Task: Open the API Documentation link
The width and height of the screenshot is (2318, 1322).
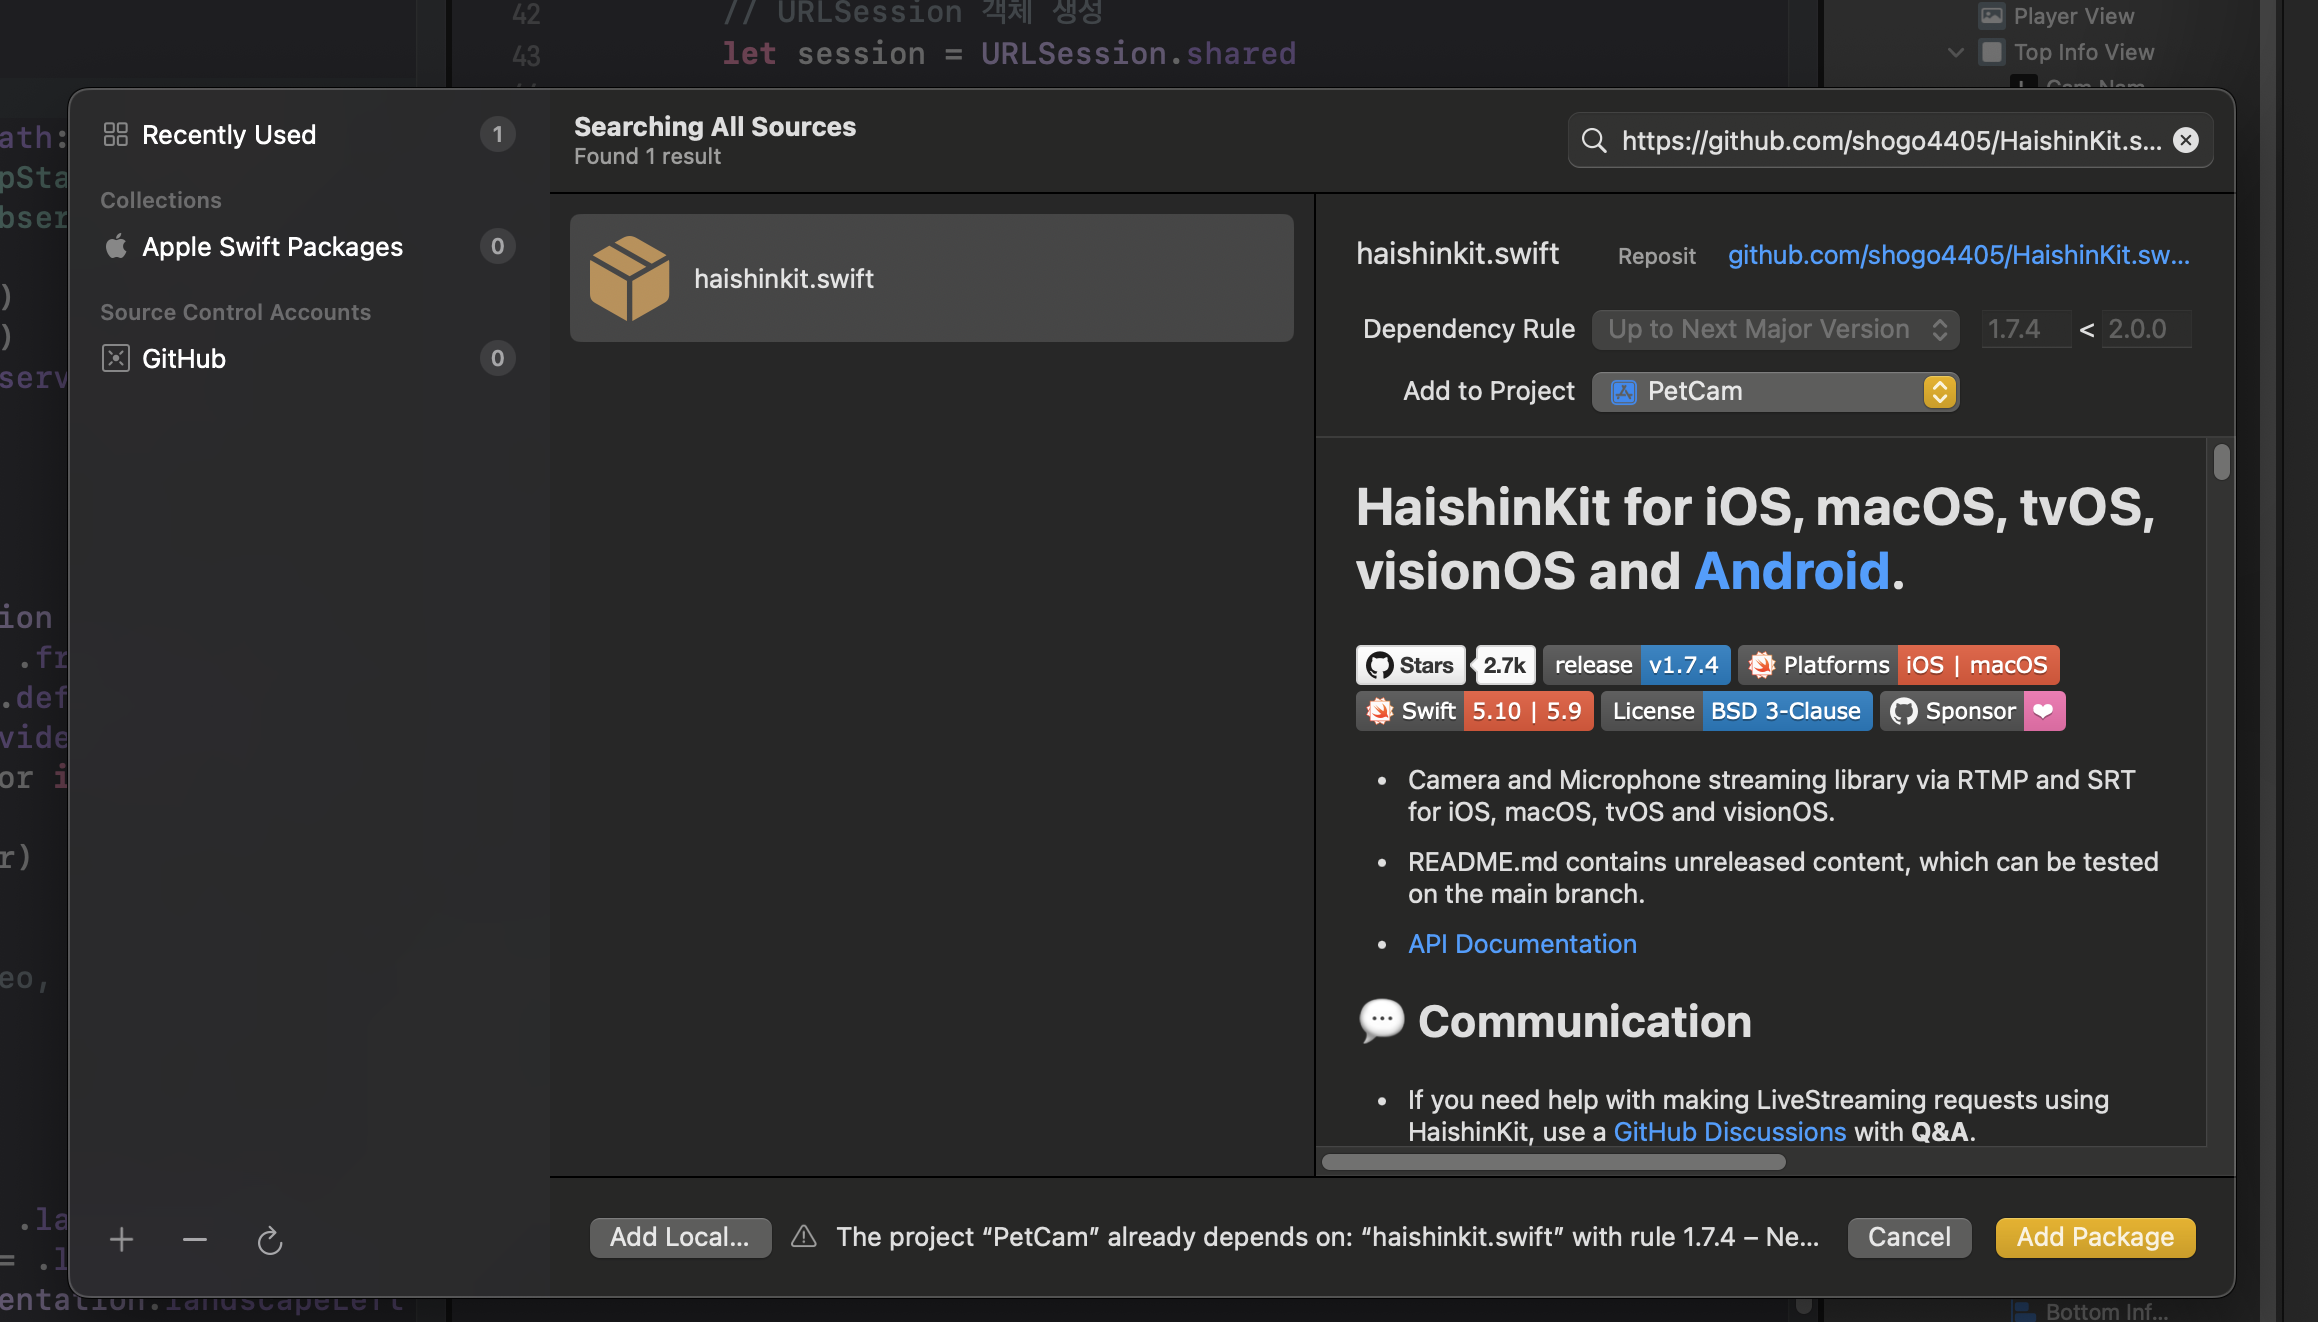Action: [1522, 943]
